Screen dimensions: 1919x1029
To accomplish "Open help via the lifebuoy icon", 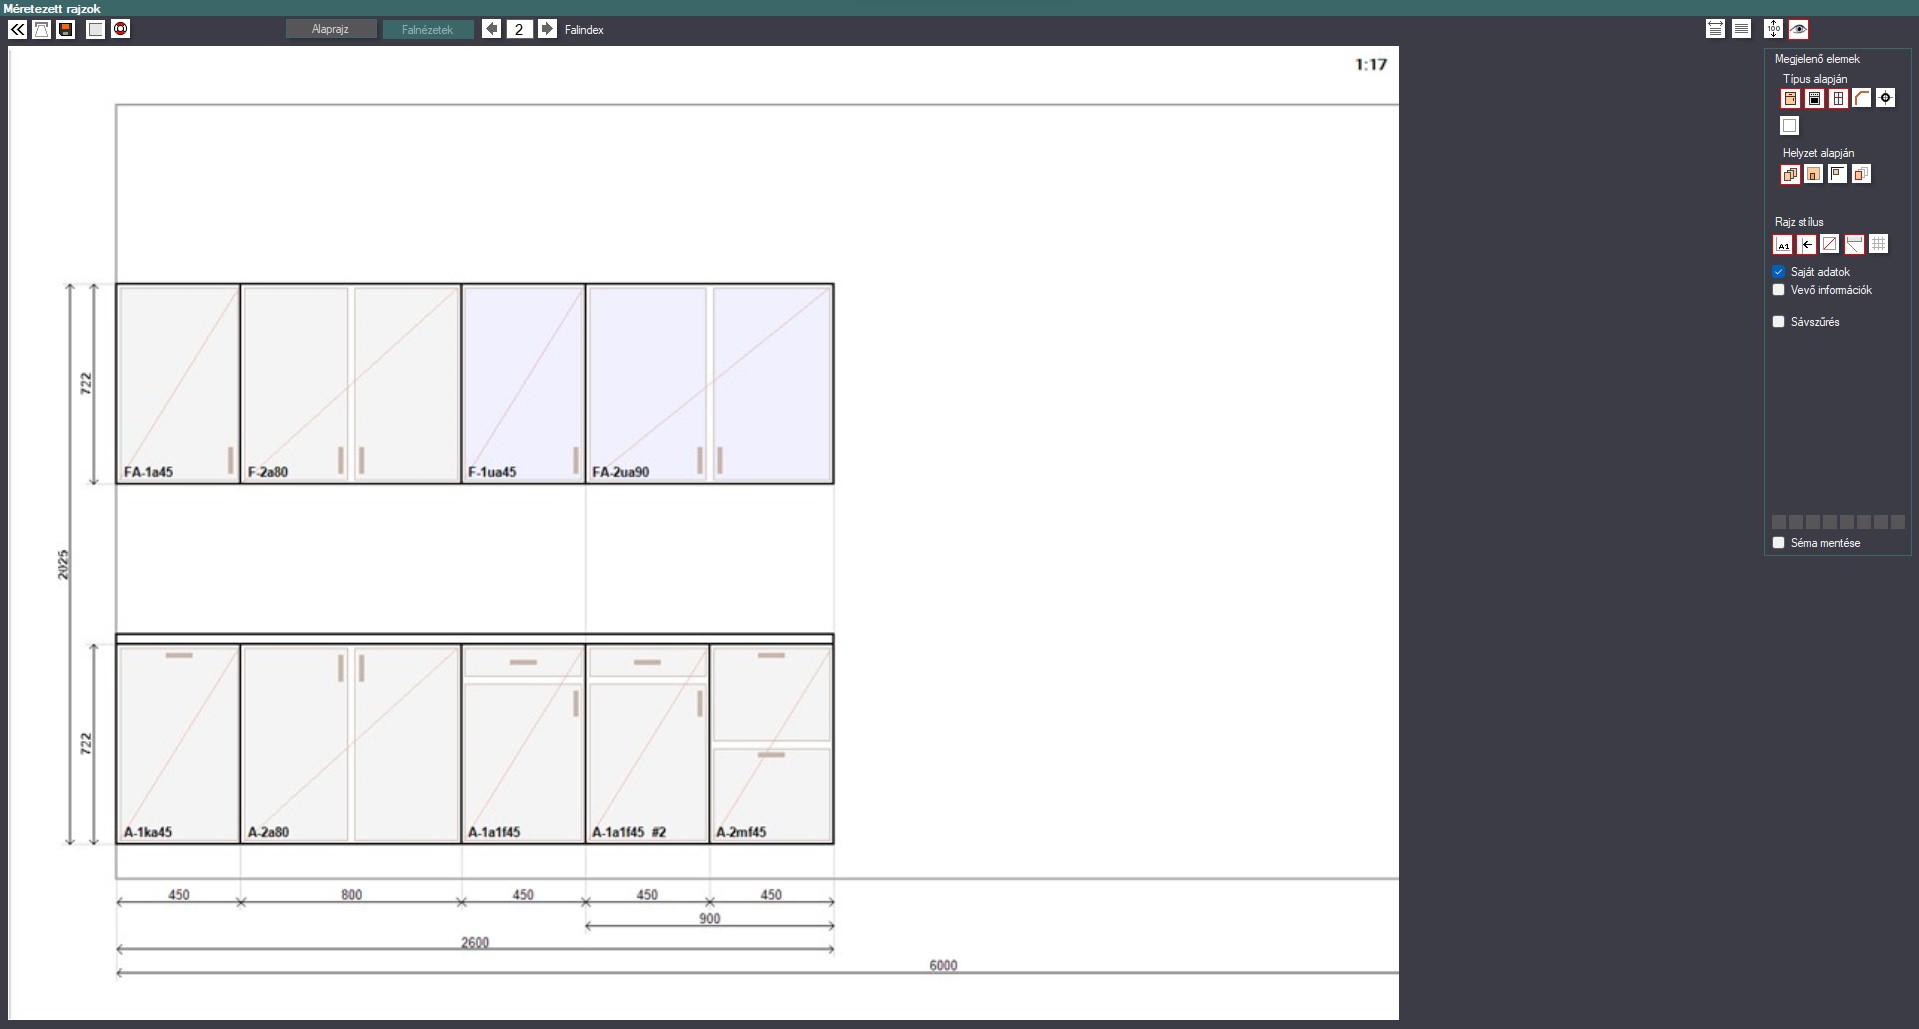I will 121,29.
